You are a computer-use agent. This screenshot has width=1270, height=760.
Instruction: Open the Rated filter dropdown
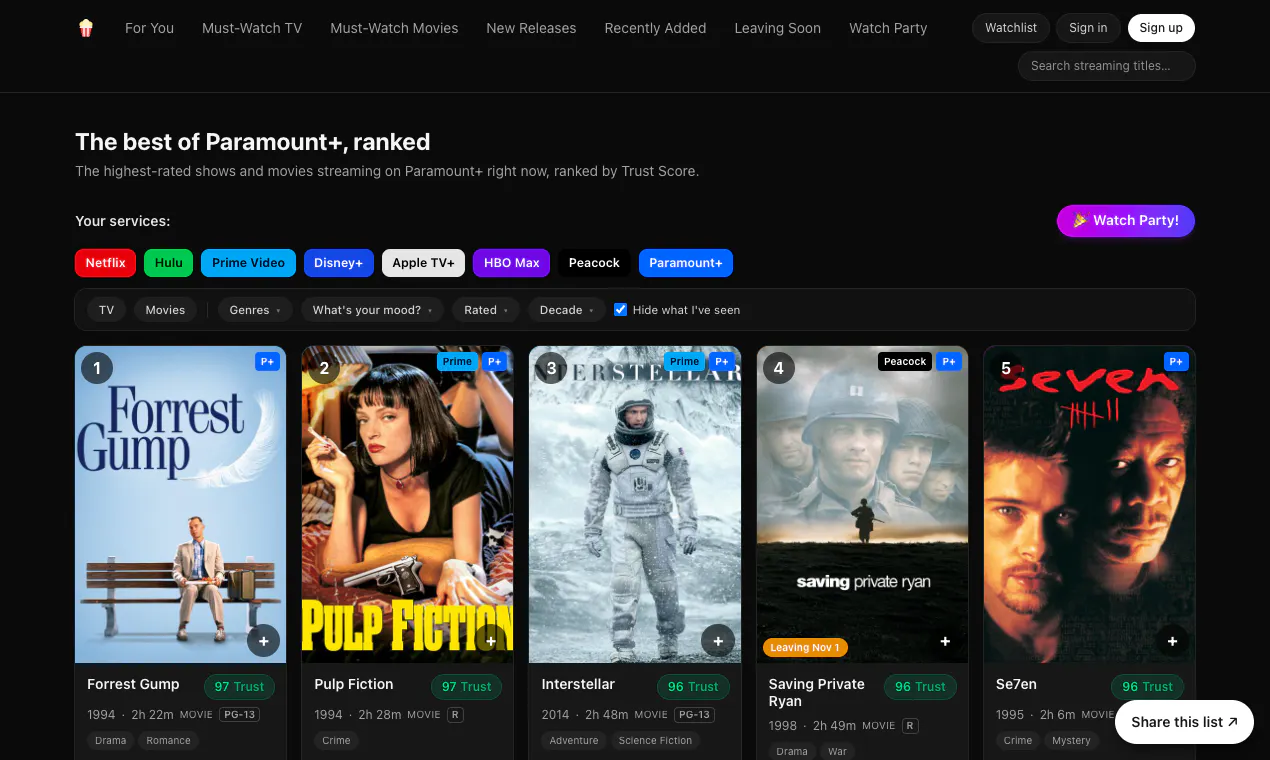[x=485, y=310]
